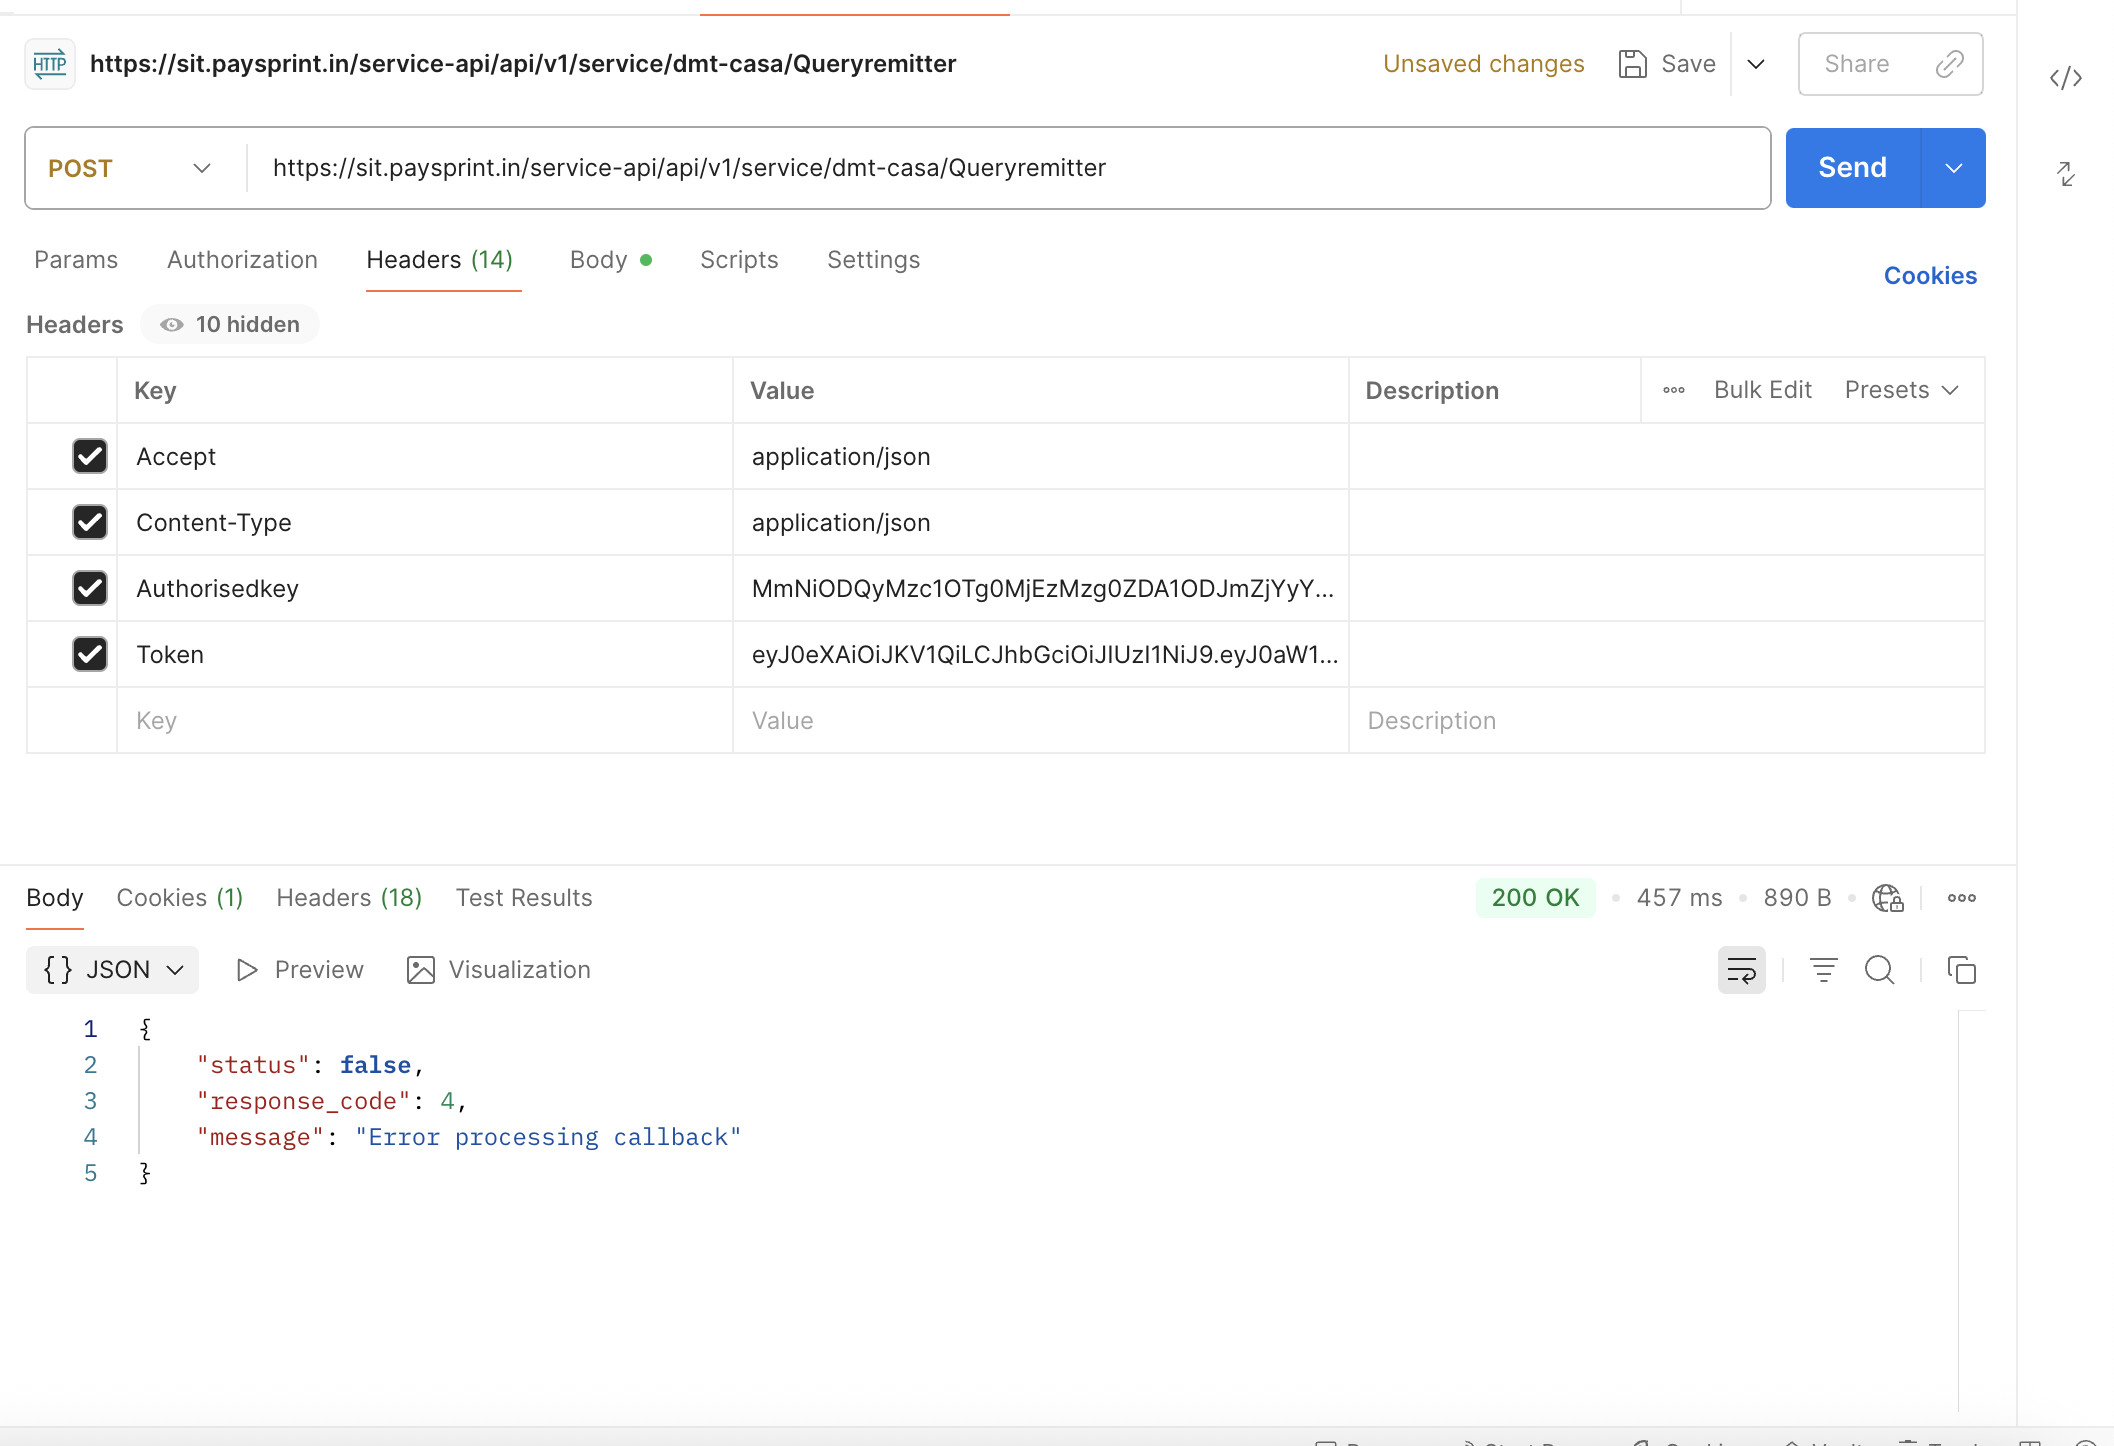Click the filter response icon
Screen dimensions: 2114x1446
(1823, 970)
